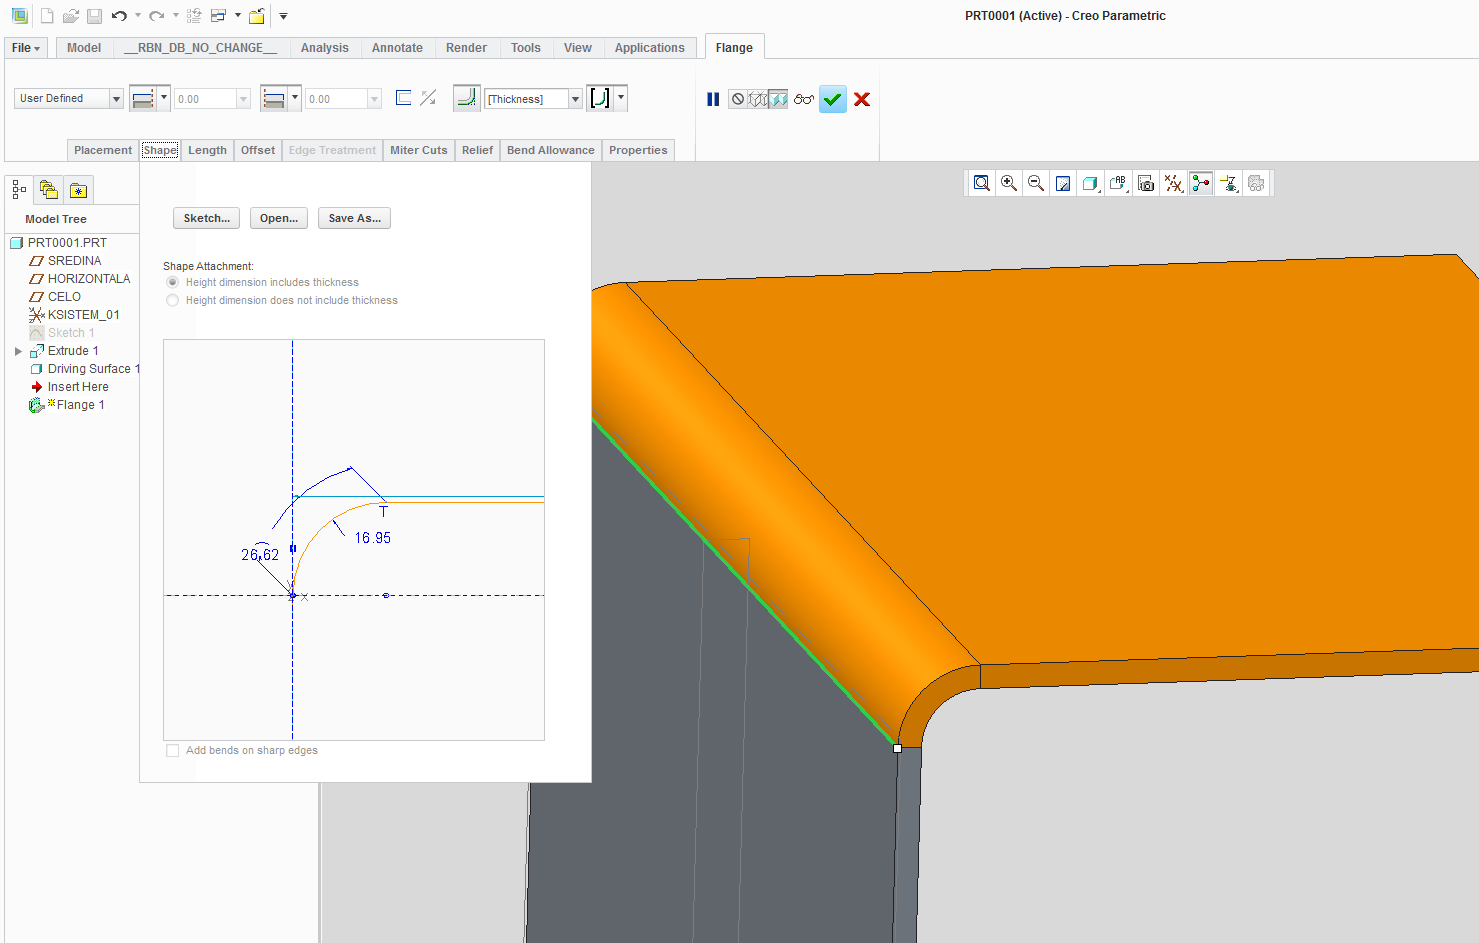Click the Refit zoom icon
Viewport: 1479px width, 943px height.
(x=982, y=183)
